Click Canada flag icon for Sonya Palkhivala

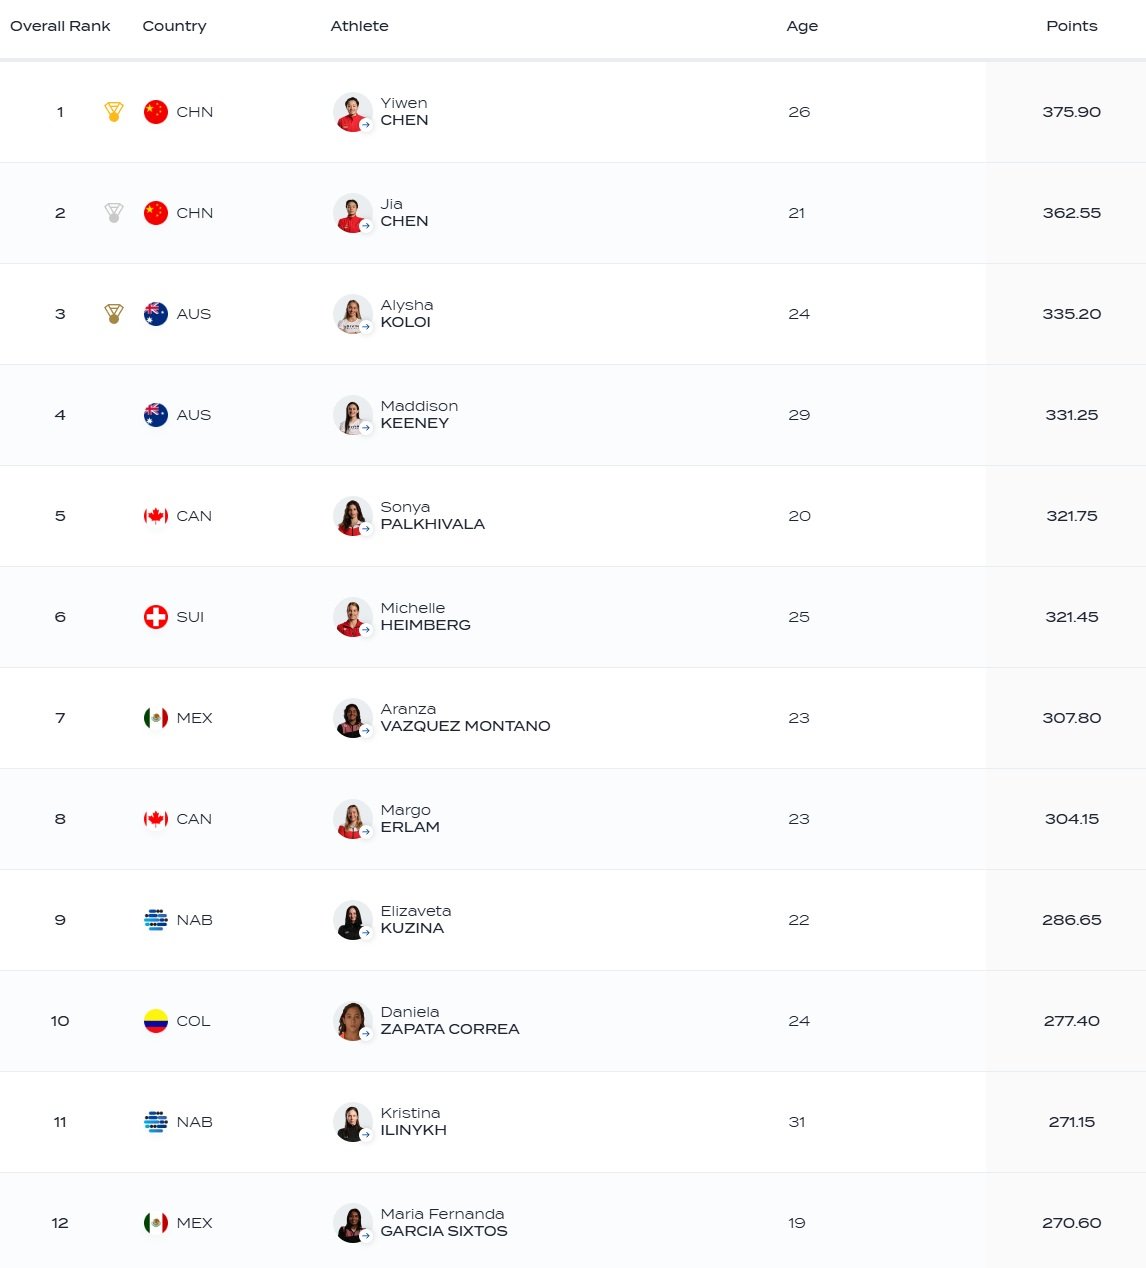[156, 516]
